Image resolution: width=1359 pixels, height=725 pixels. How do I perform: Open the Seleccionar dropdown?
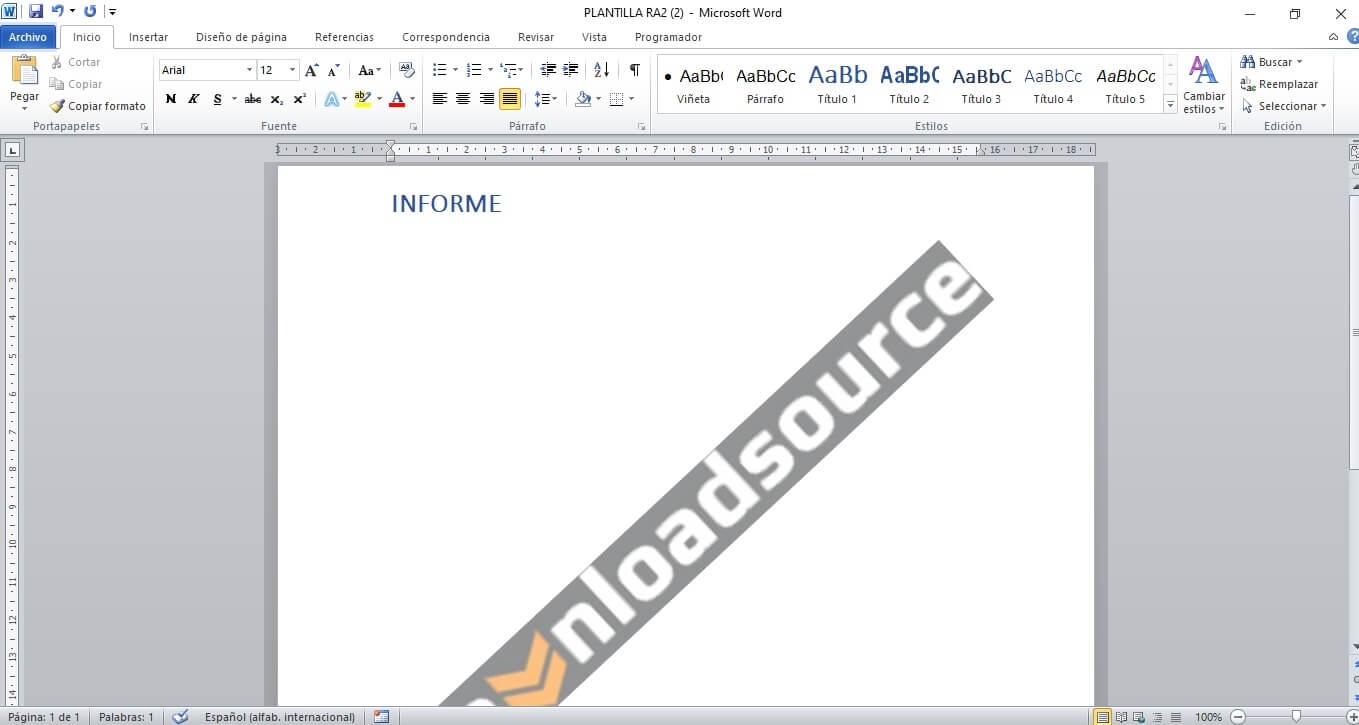tap(1284, 106)
